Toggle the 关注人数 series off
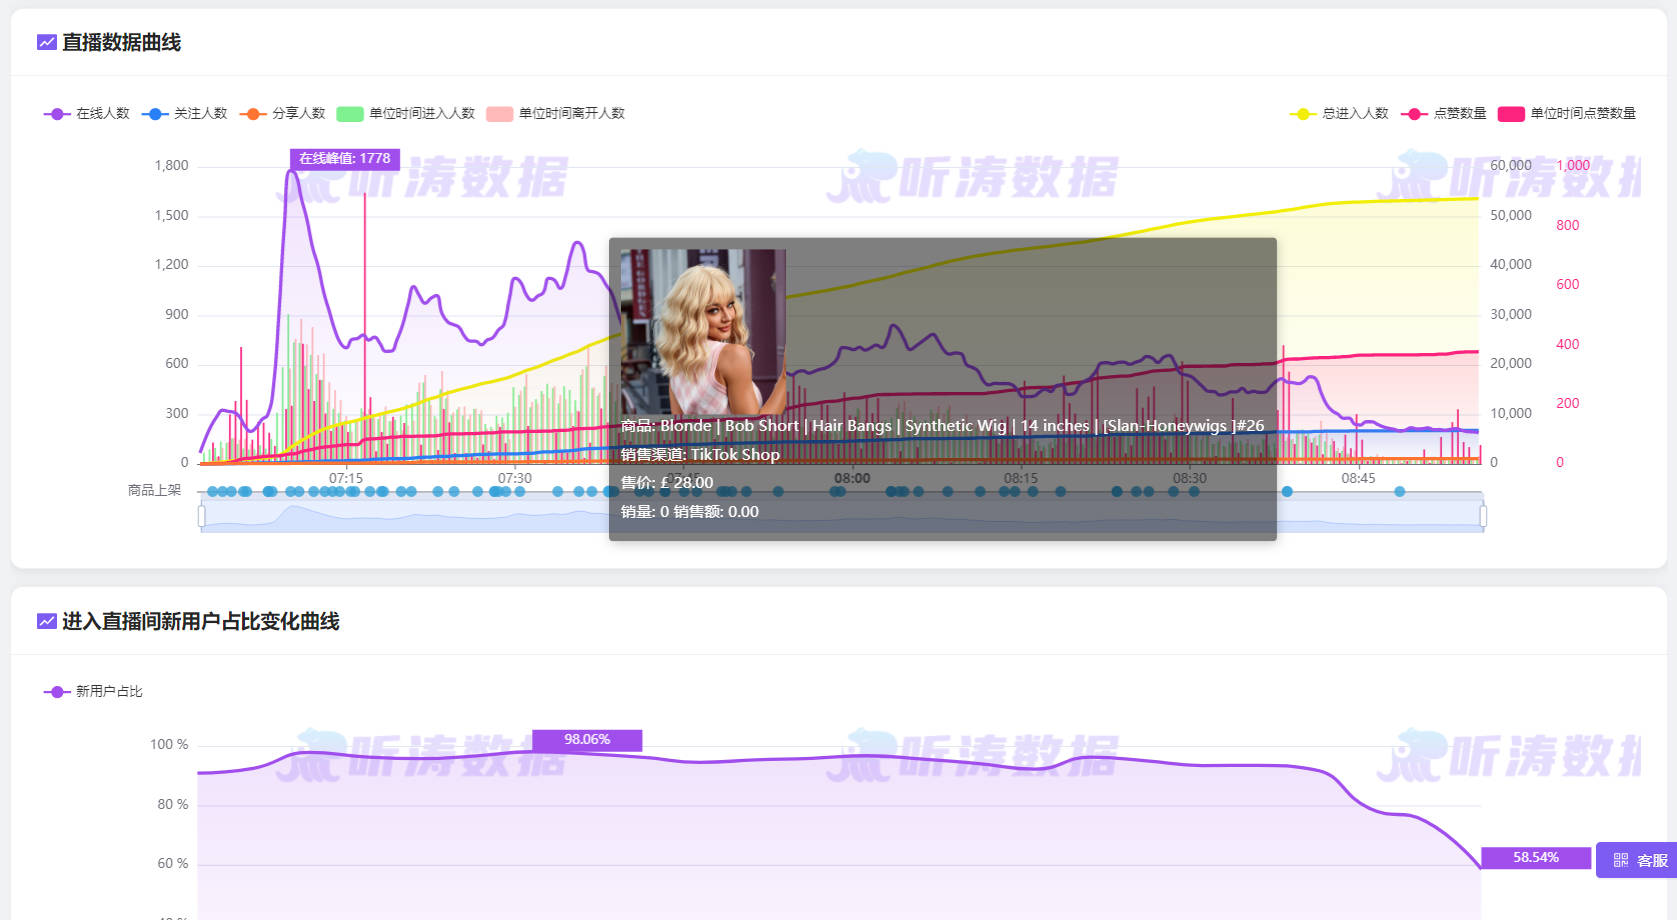 (x=155, y=113)
